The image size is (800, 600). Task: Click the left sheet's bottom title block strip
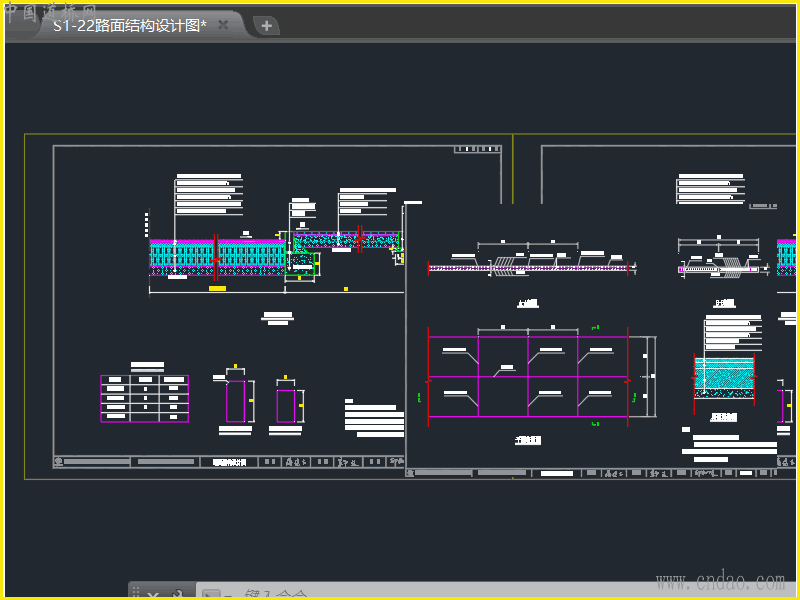[x=228, y=462]
